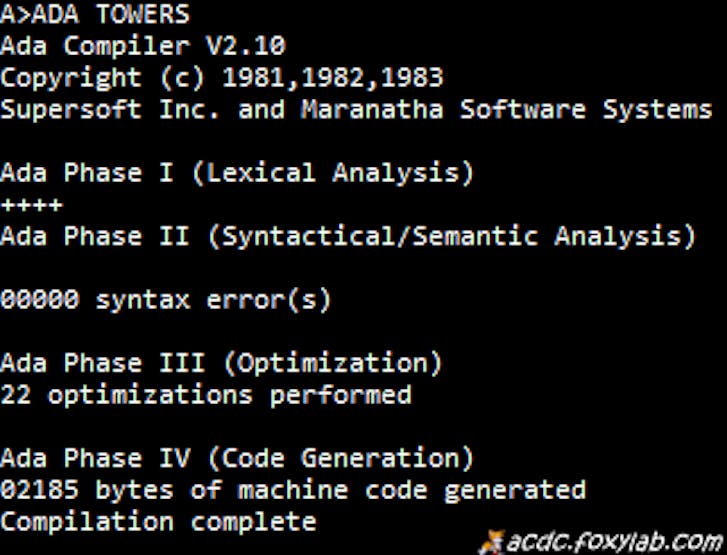Viewport: 727px width, 555px height.
Task: Click the 'Ada Phase III (Optimization)' heading
Action: [221, 362]
